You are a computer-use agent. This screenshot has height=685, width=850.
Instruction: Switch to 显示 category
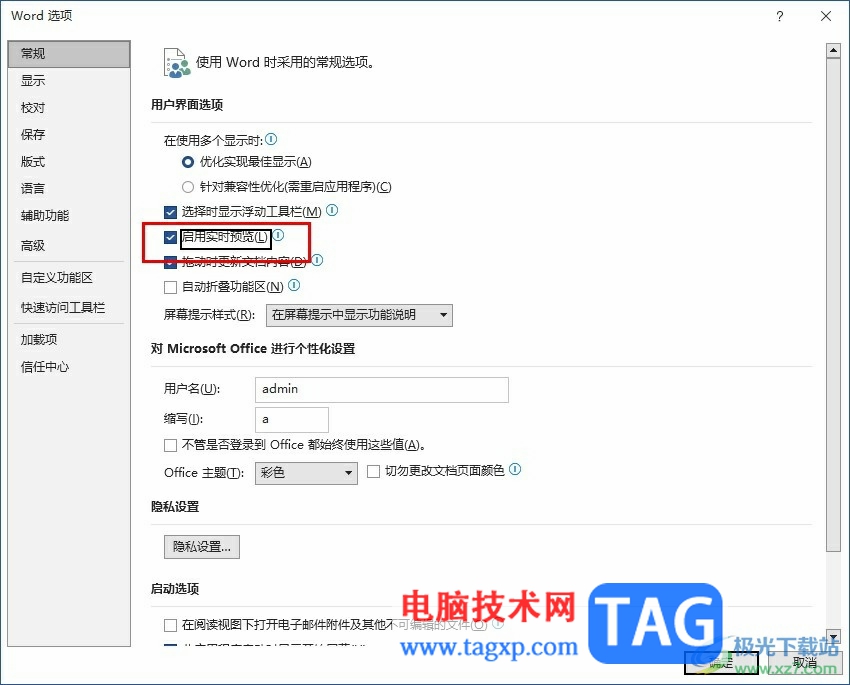tap(69, 81)
